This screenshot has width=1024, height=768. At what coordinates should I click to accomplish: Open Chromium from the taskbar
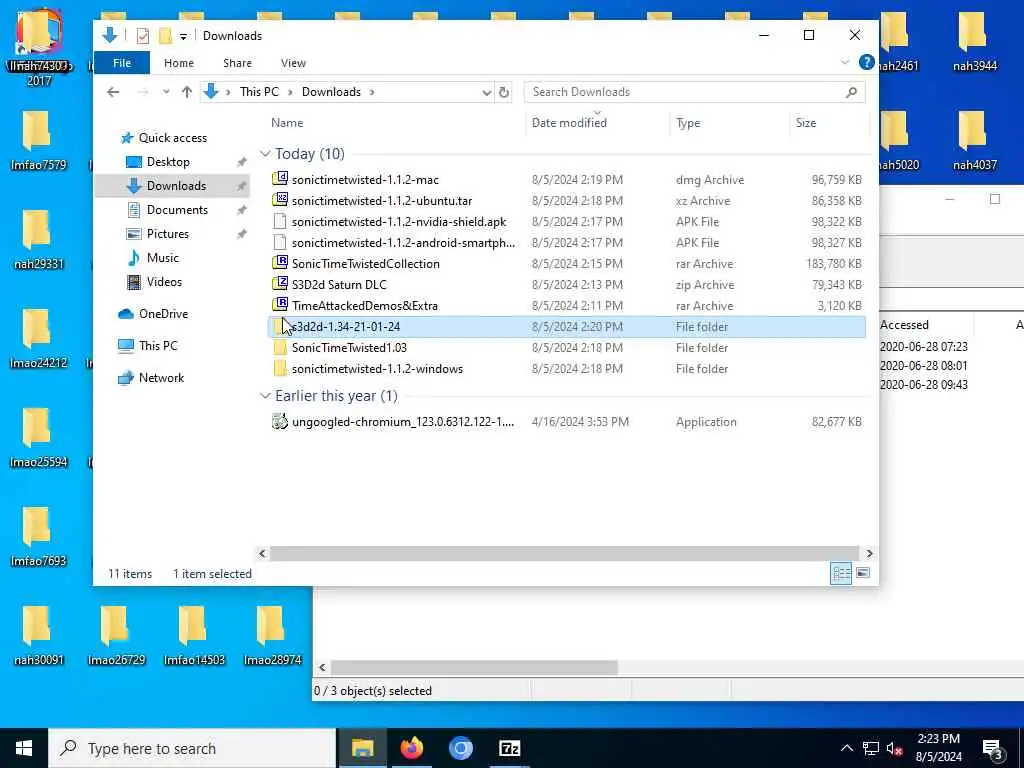460,748
